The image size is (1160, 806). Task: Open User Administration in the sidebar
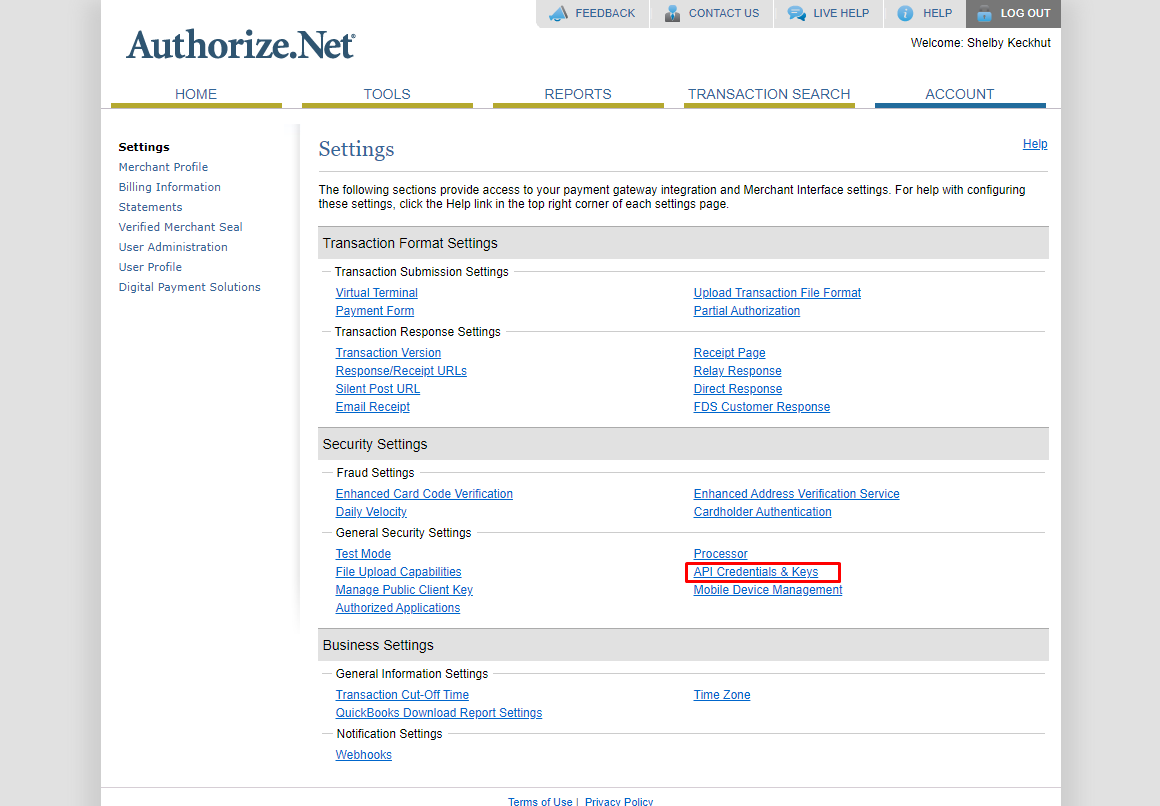click(x=173, y=247)
